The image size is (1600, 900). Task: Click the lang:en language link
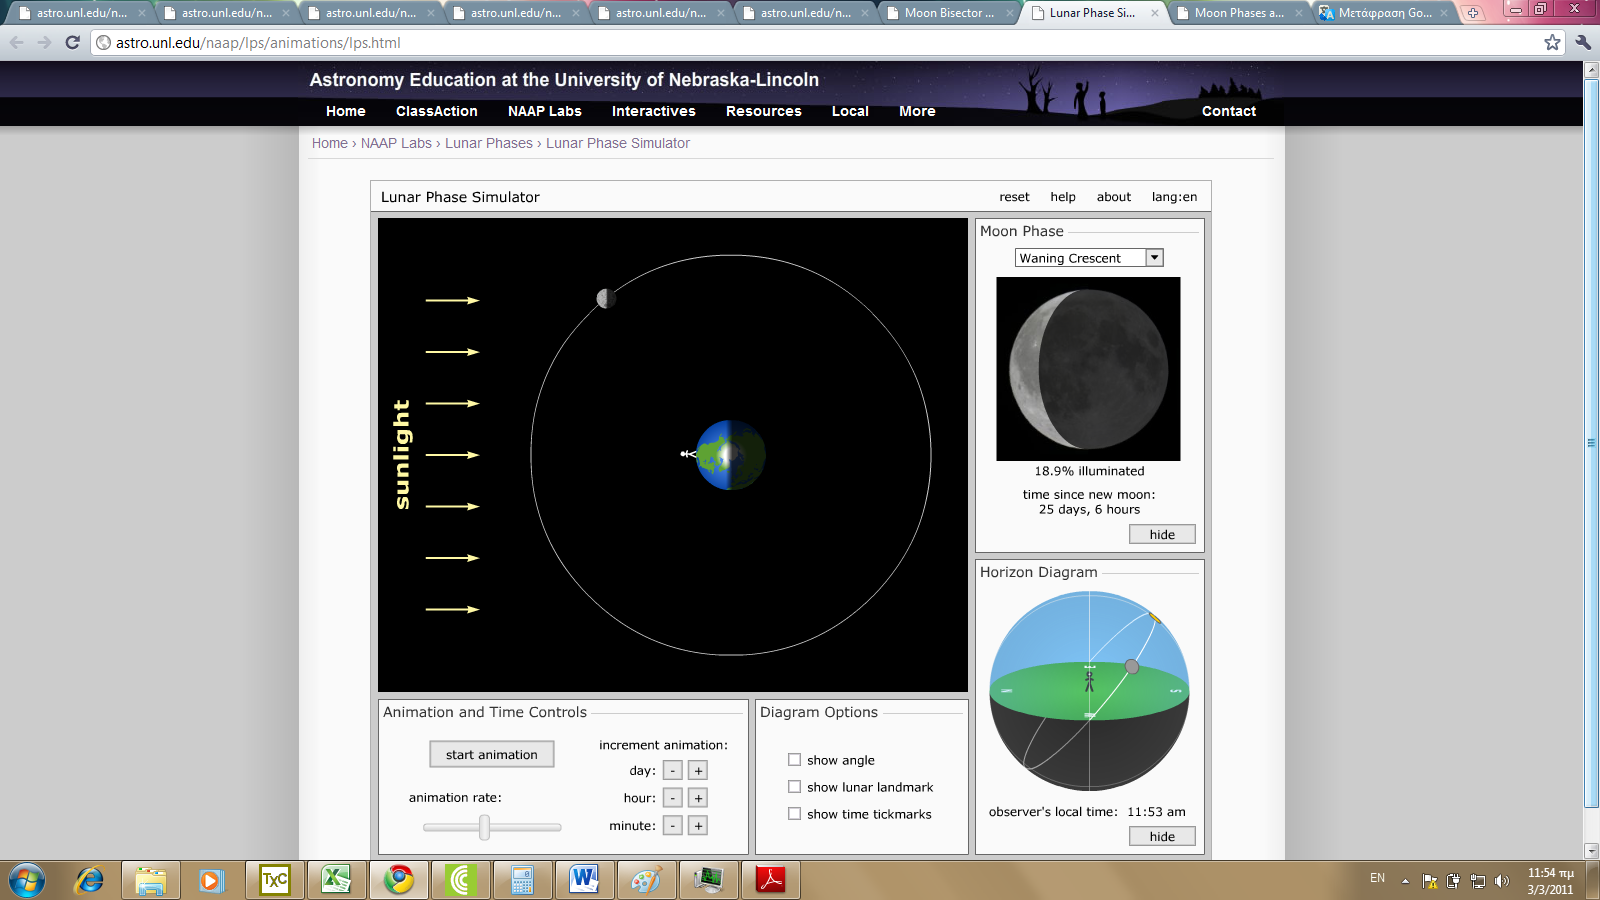[1174, 197]
